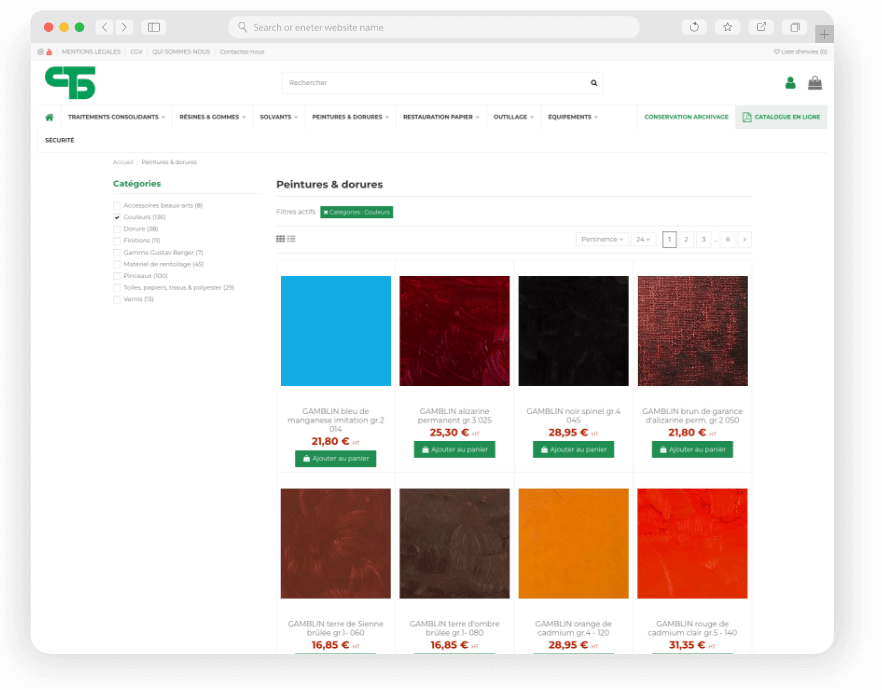Image resolution: width=882 pixels, height=690 pixels.
Task: Toggle Accessoires beaux-arts category checkbox
Action: pyautogui.click(x=117, y=206)
